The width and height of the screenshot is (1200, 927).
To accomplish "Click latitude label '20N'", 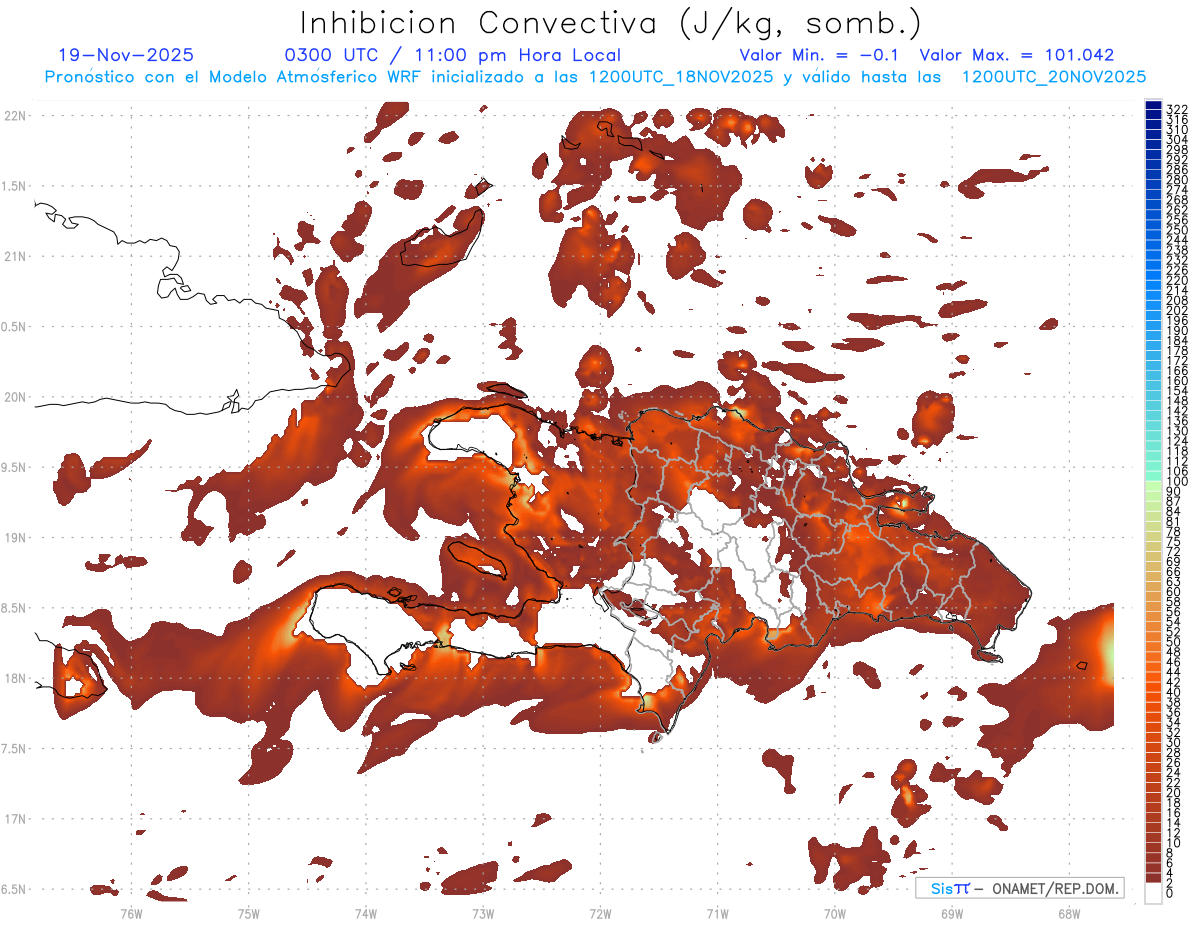I will (x=14, y=397).
